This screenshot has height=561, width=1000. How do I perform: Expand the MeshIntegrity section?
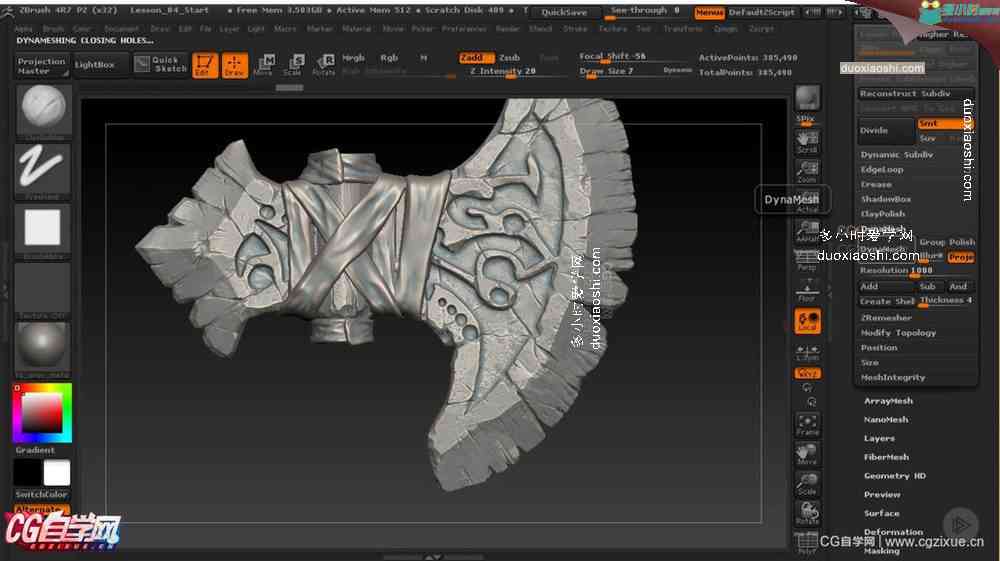[893, 377]
